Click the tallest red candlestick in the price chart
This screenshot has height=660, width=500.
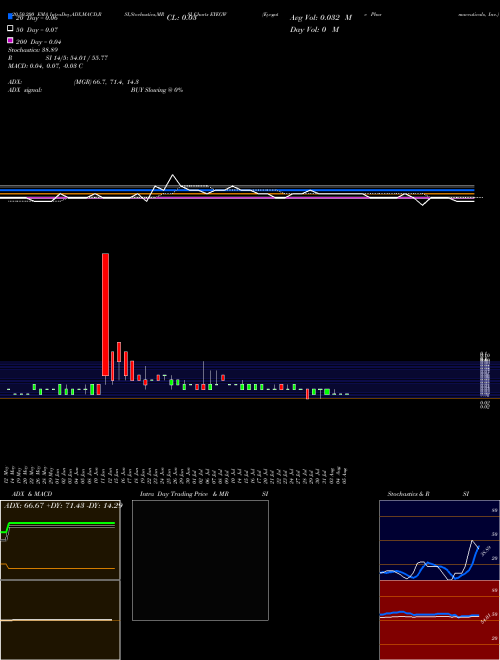click(x=105, y=314)
